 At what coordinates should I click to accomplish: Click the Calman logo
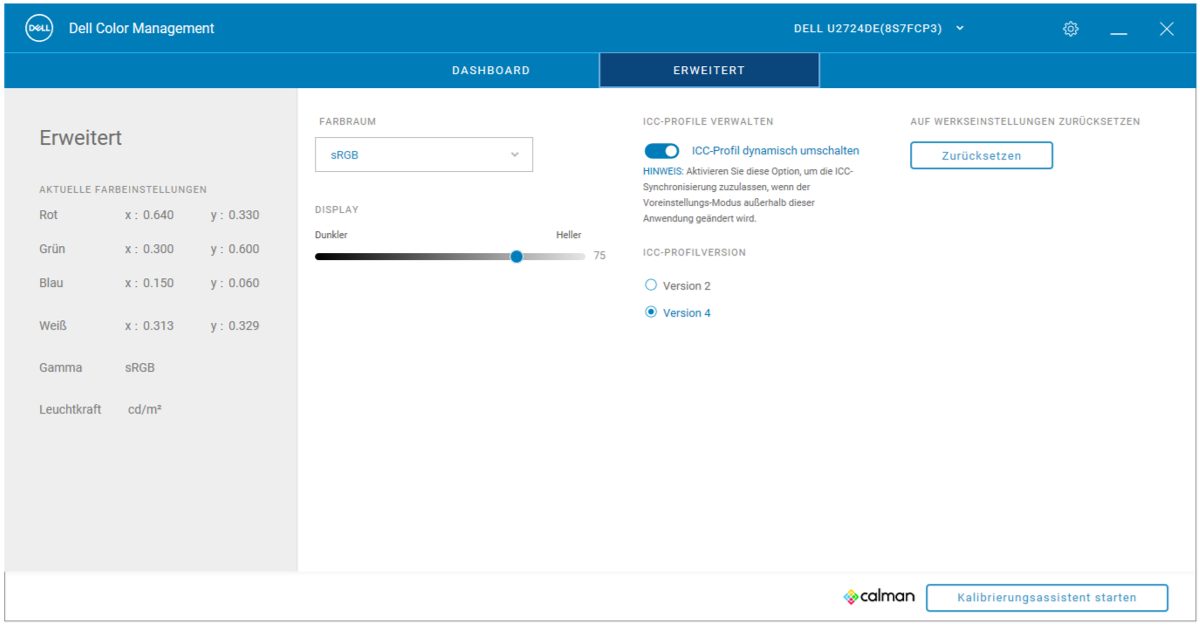click(x=879, y=597)
